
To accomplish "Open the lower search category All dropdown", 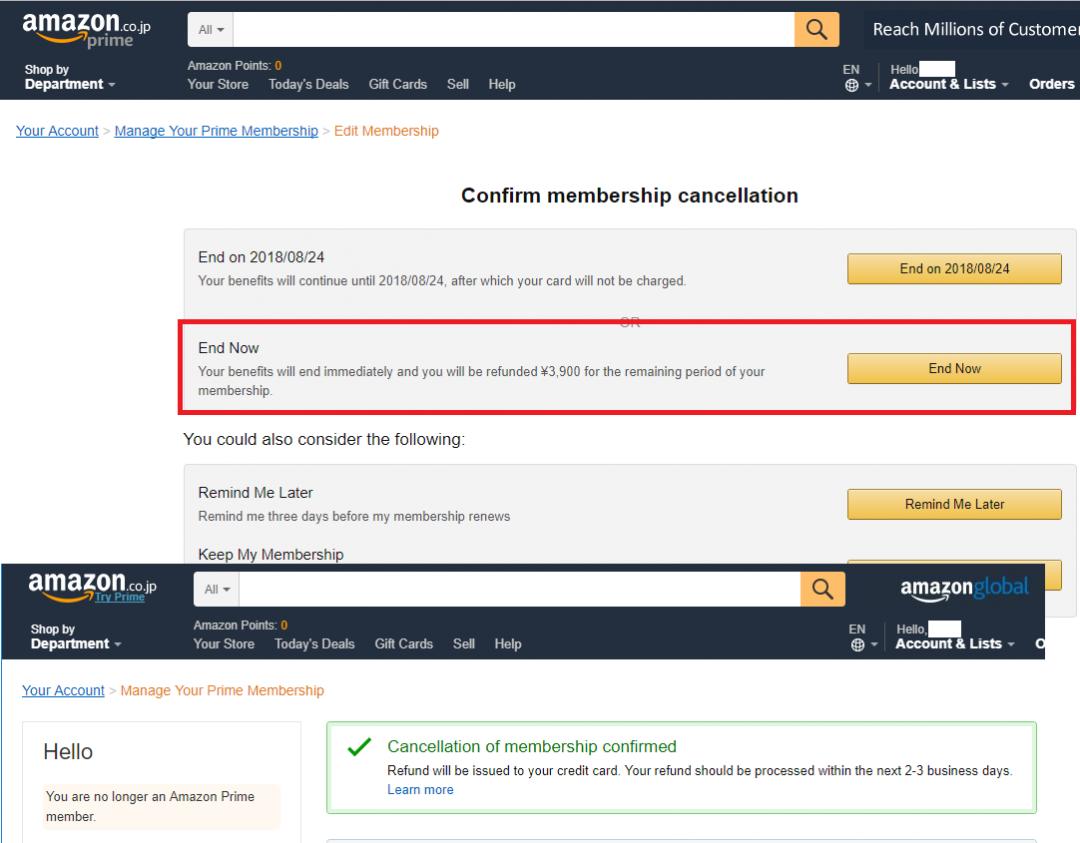I will pyautogui.click(x=216, y=590).
